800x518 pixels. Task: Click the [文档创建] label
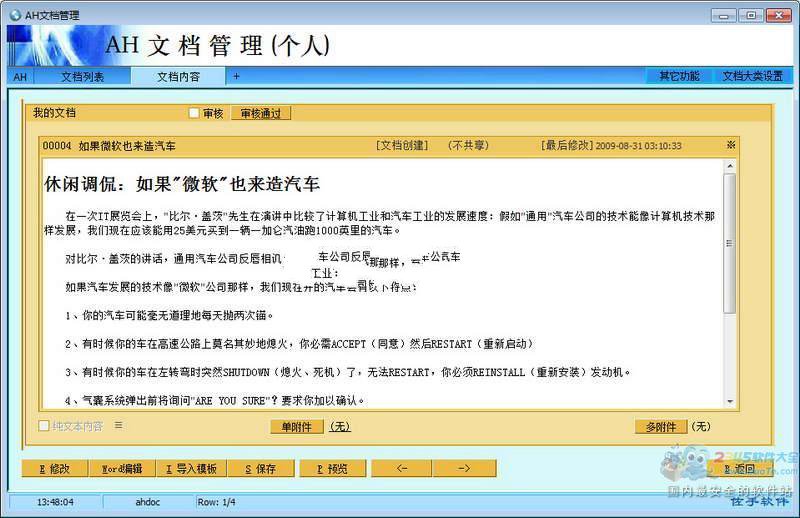click(x=402, y=145)
